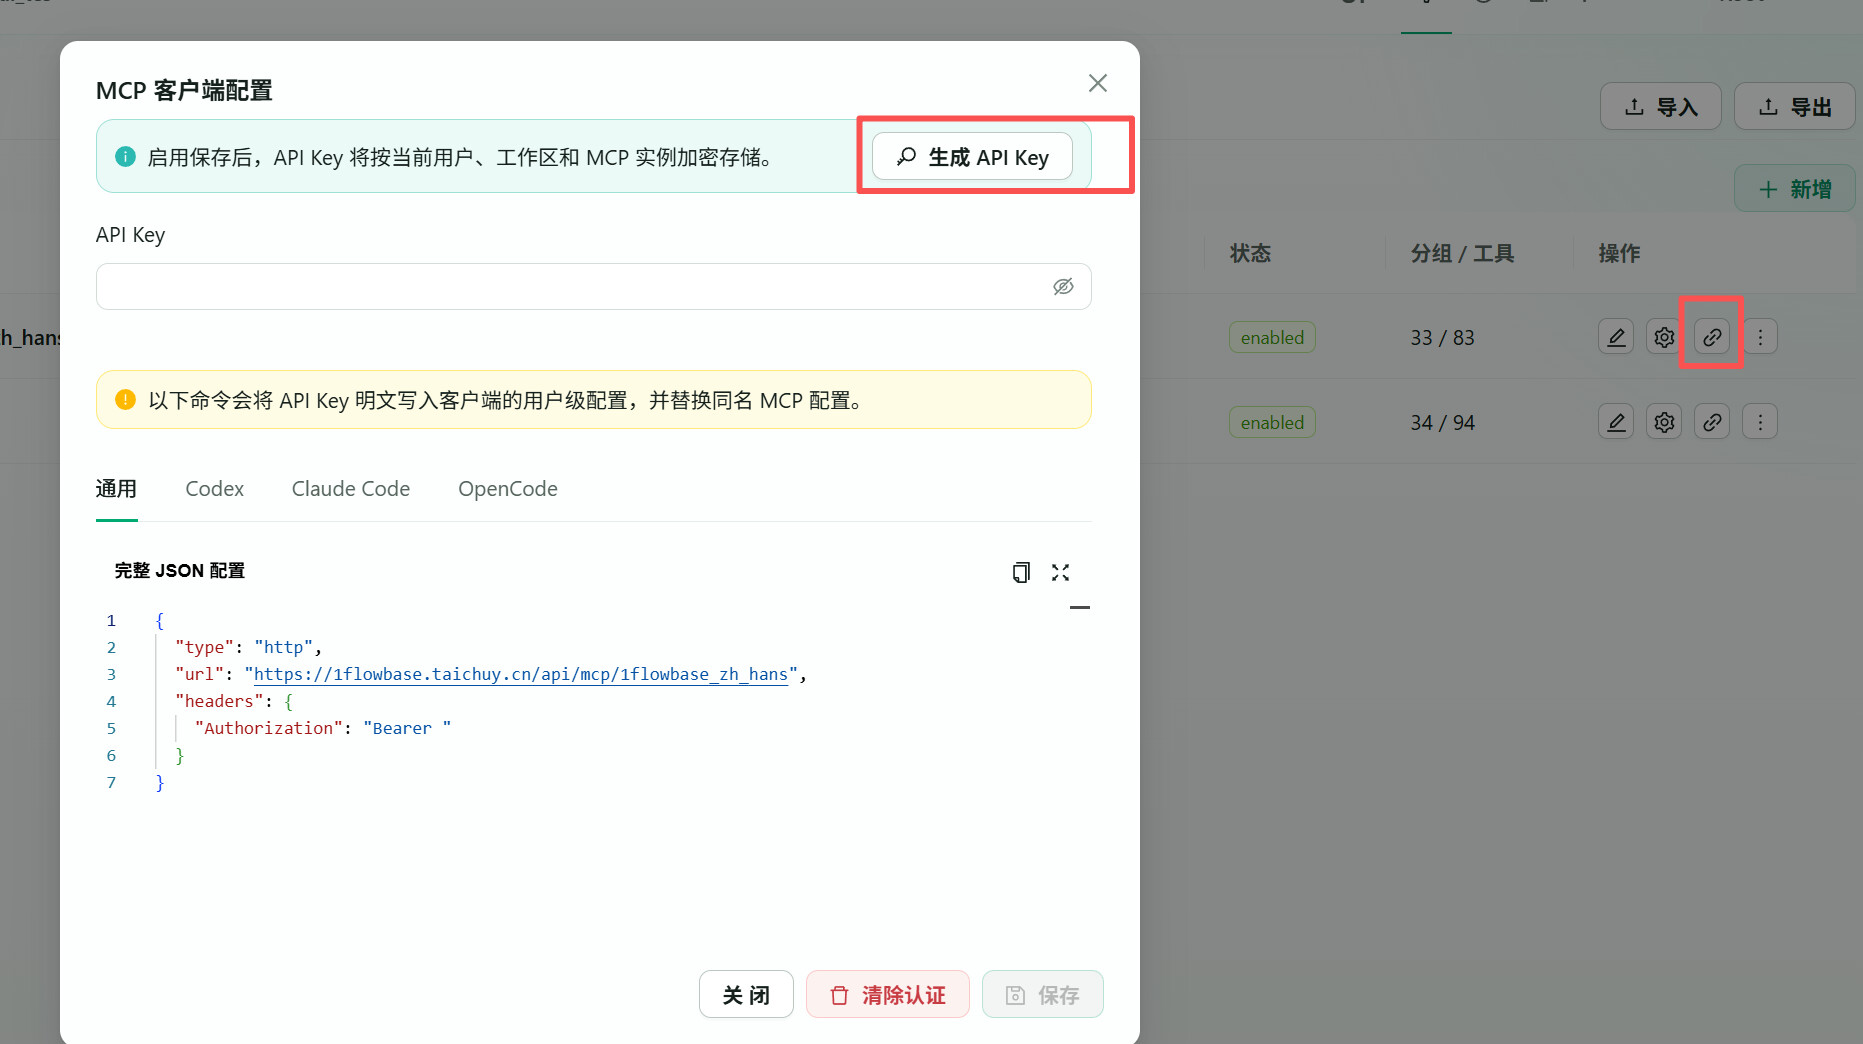Click the 新增 button
1863x1044 pixels.
(1794, 188)
